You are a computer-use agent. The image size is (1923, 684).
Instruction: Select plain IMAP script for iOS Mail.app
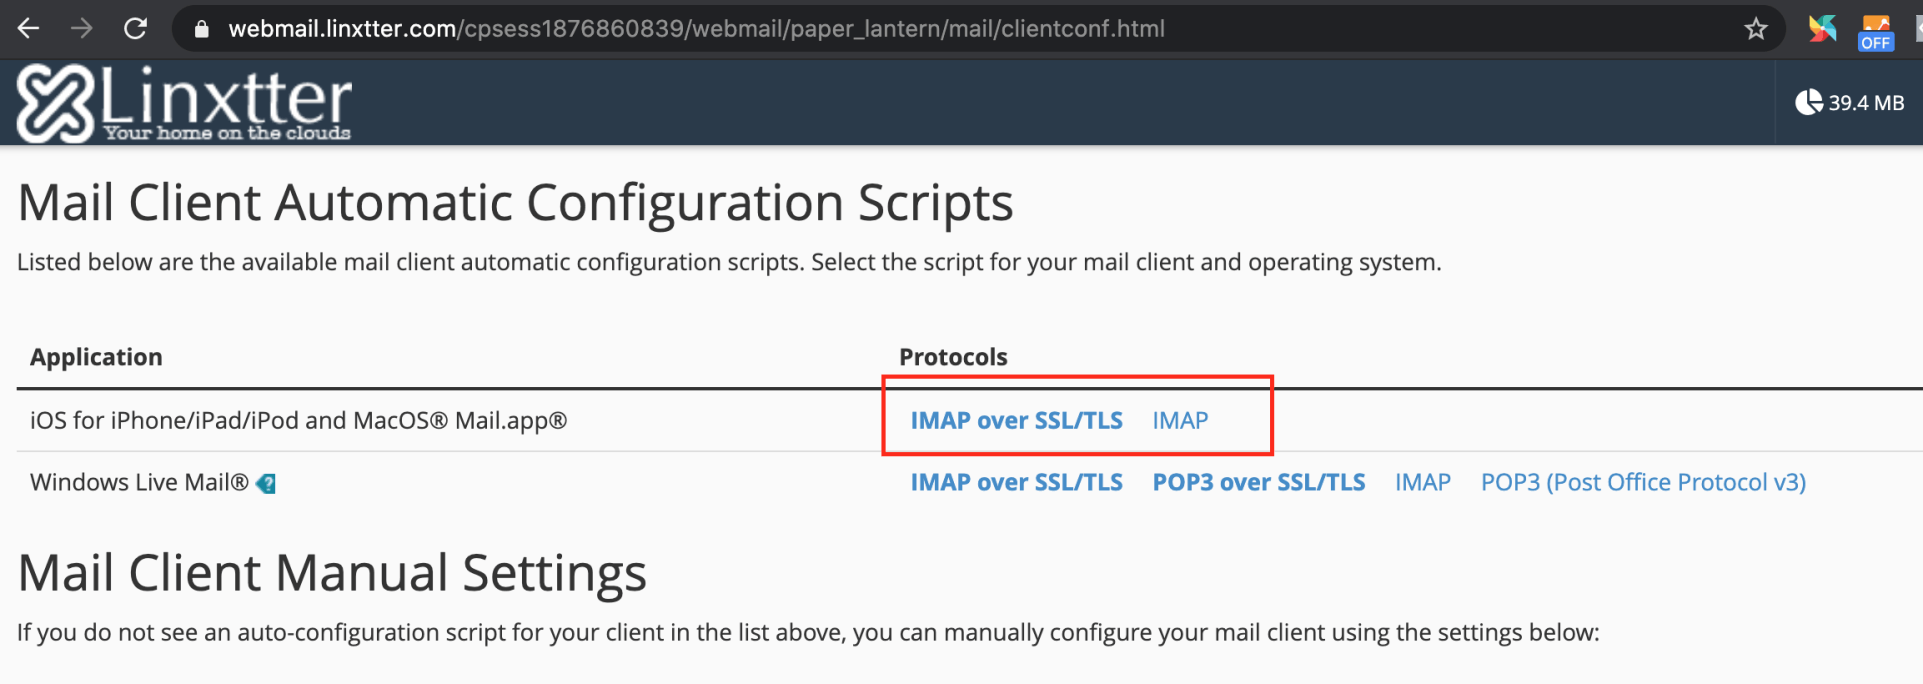point(1180,421)
